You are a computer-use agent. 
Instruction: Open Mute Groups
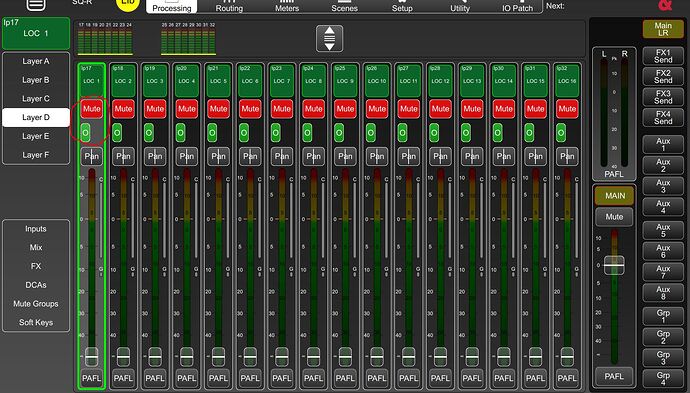36,304
